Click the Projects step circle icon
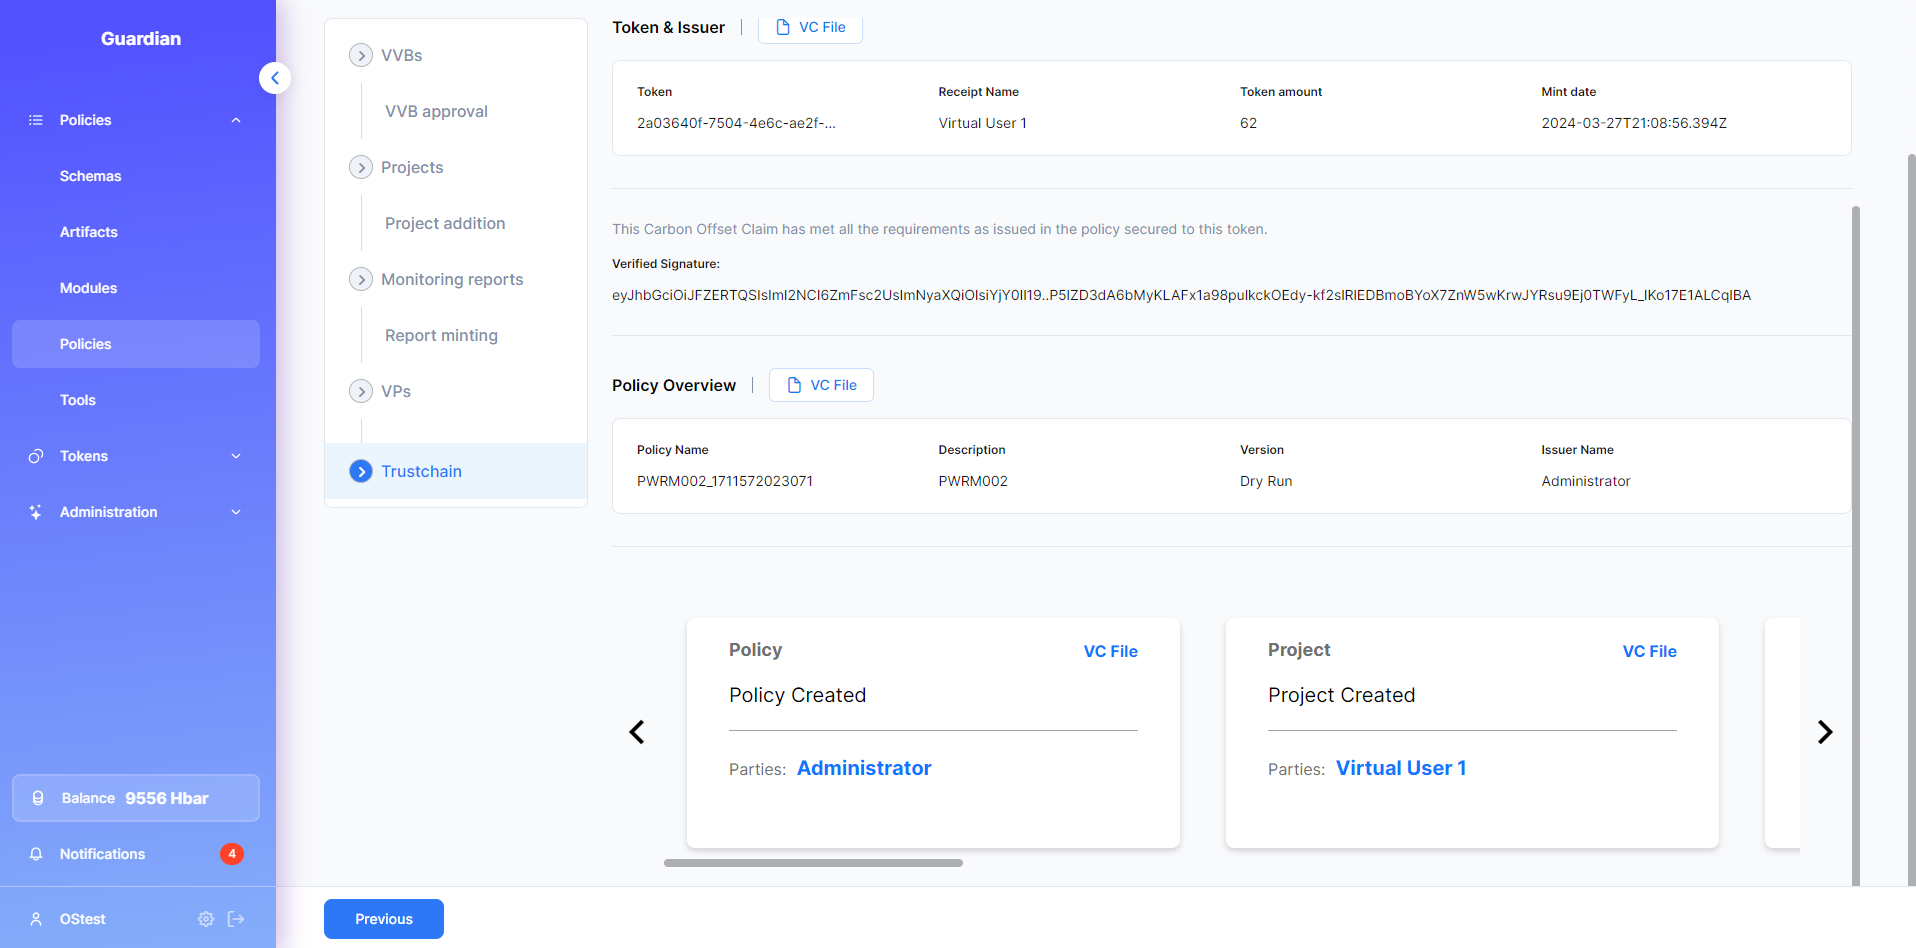Viewport: 1916px width, 948px height. (361, 167)
